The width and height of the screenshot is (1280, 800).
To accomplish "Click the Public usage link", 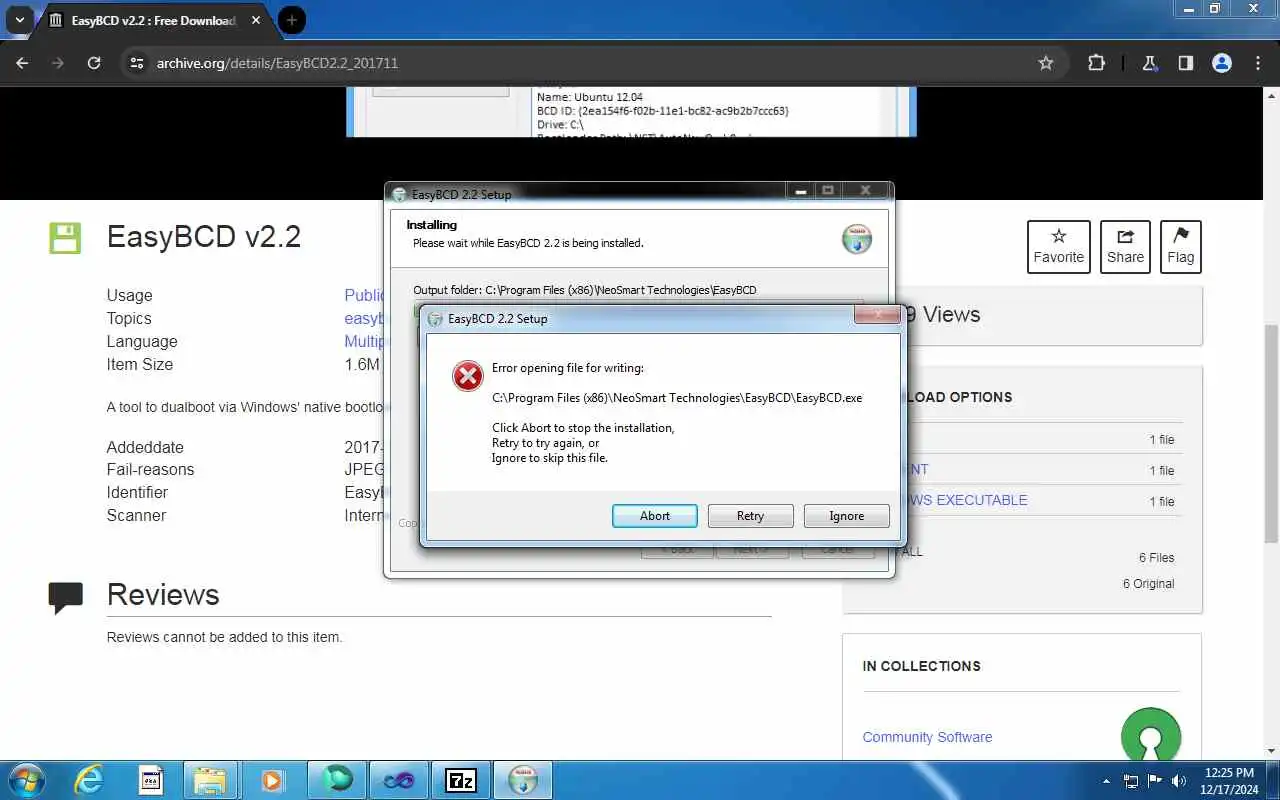I will 365,295.
